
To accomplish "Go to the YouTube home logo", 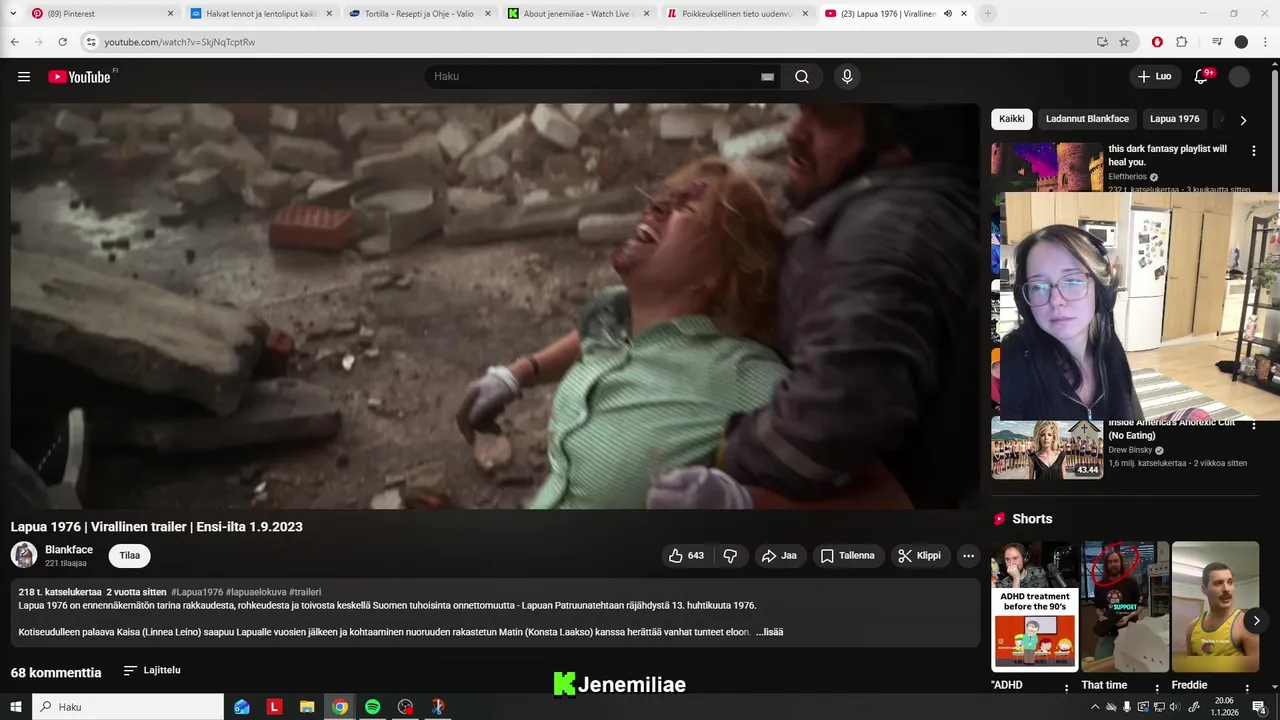I will [x=80, y=77].
